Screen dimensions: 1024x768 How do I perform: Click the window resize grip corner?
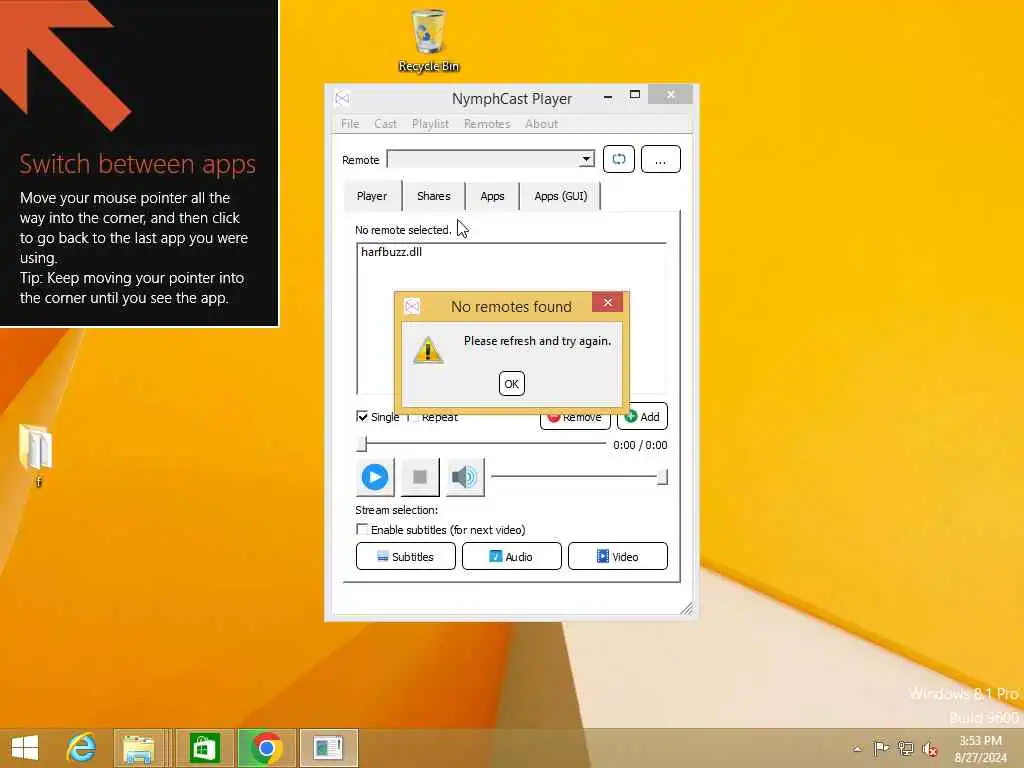(x=686, y=609)
